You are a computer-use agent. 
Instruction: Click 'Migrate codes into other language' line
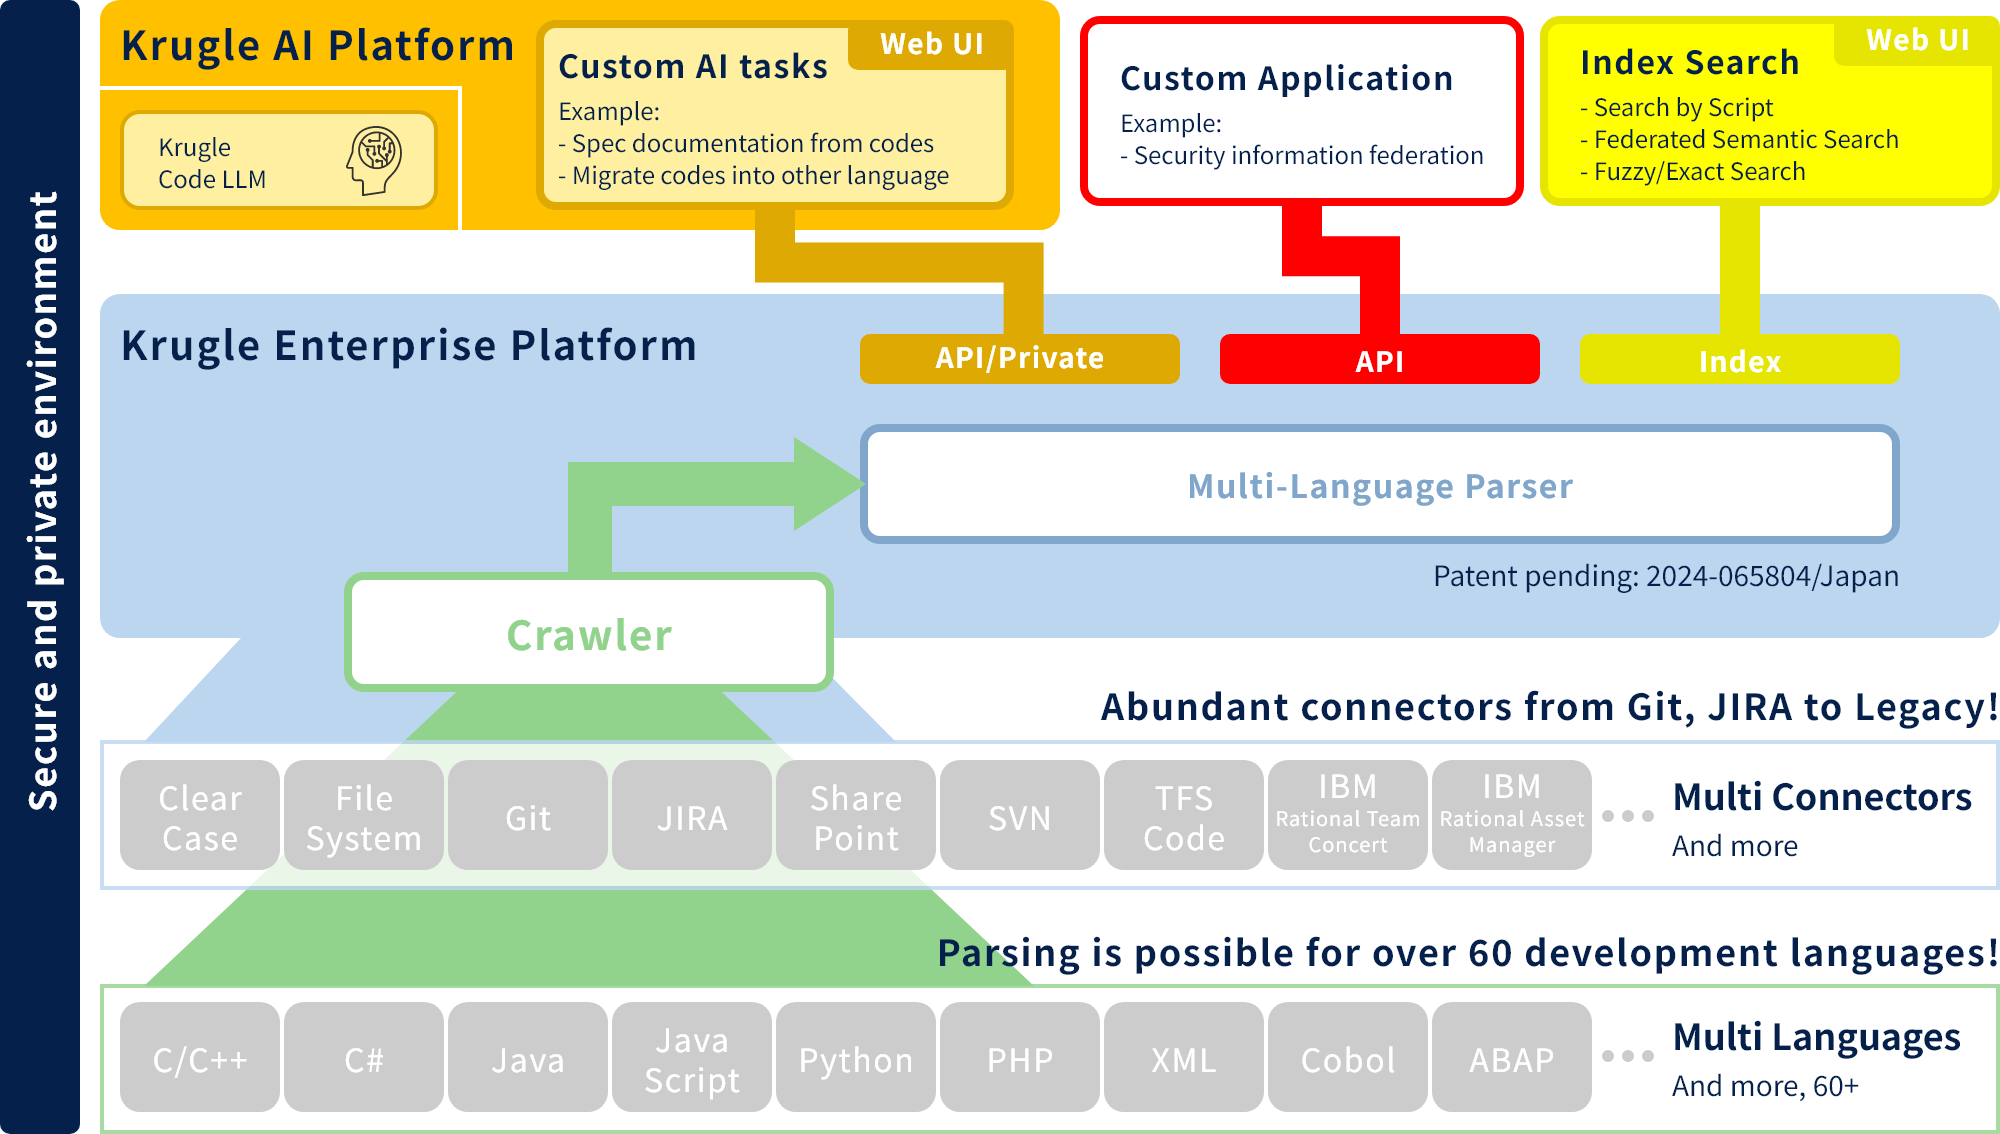pos(753,175)
